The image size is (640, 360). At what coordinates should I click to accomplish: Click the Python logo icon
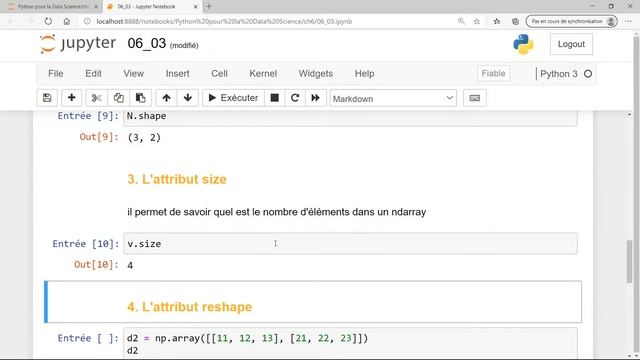click(x=523, y=44)
